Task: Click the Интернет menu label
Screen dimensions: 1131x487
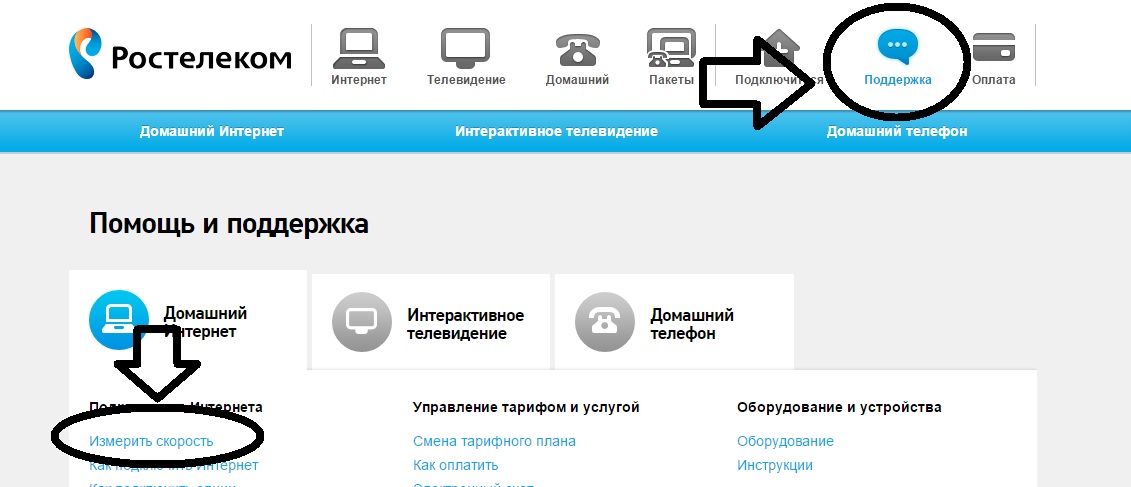Action: 359,80
